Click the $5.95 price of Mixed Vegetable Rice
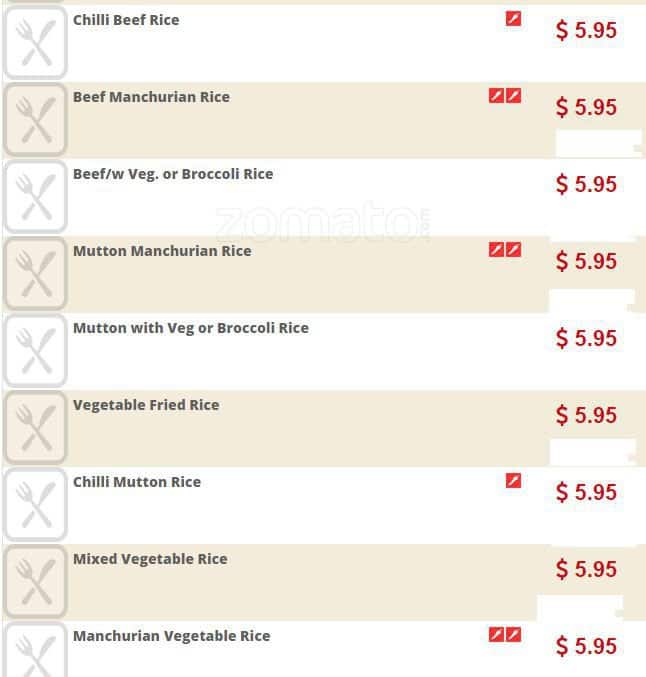The width and height of the screenshot is (646, 677). (x=586, y=569)
